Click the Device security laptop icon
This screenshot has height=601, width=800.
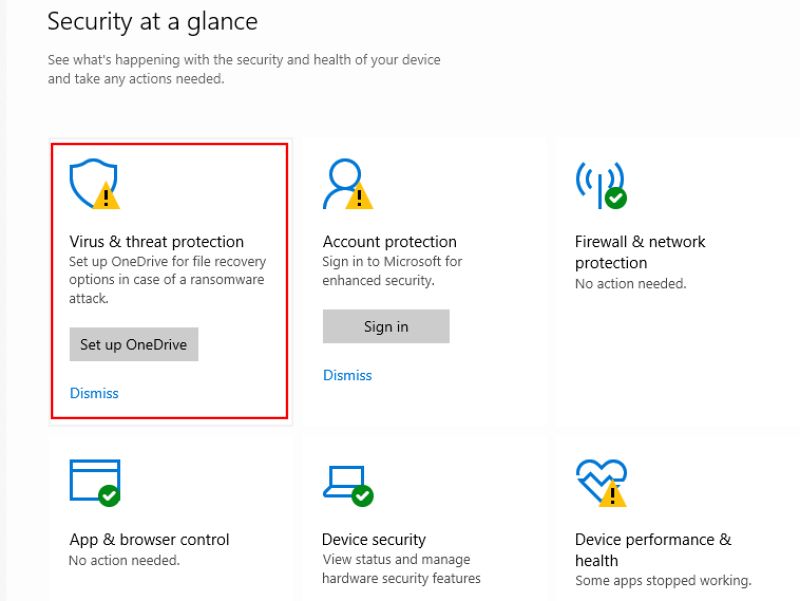click(348, 485)
